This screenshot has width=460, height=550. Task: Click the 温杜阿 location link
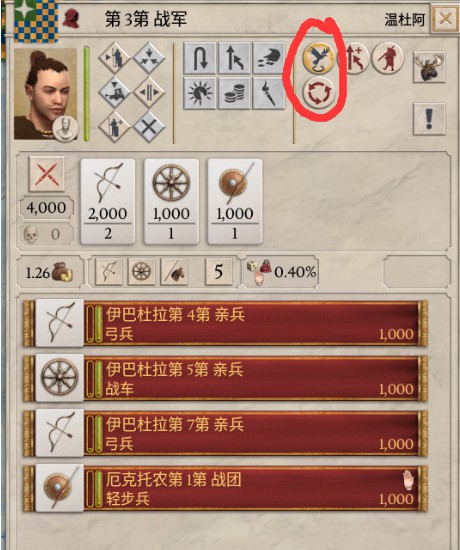(405, 19)
